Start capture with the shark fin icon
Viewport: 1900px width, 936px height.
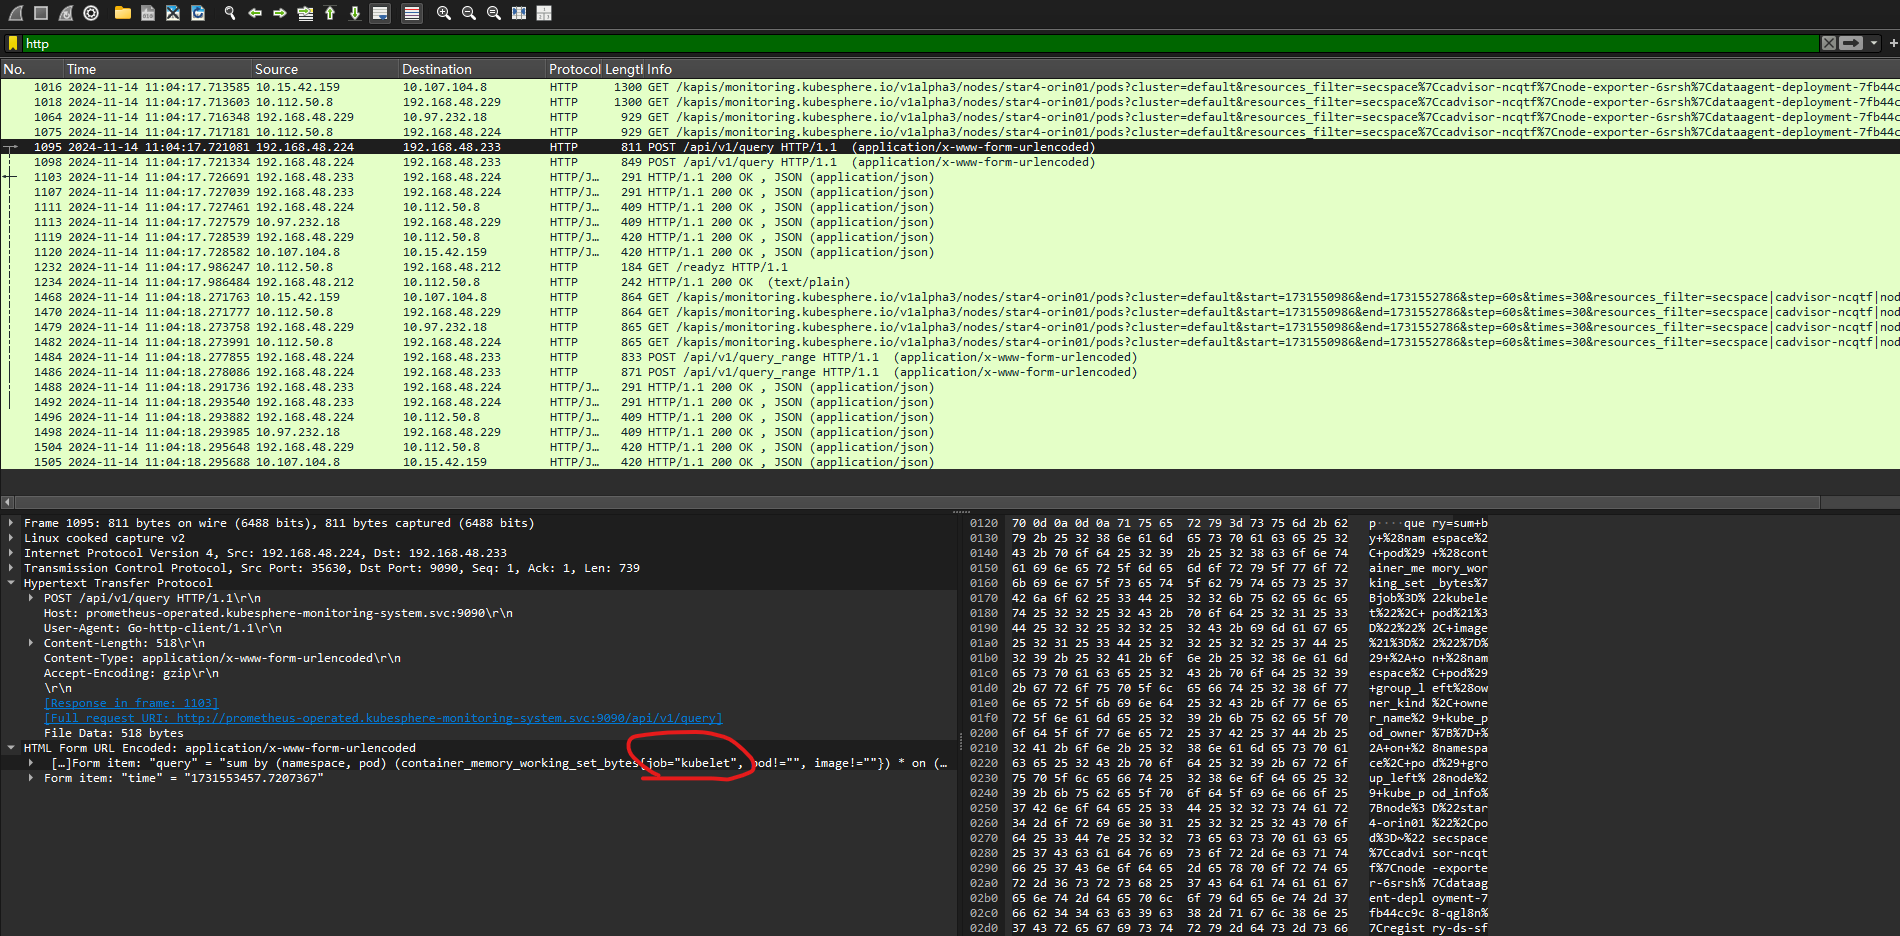click(16, 13)
